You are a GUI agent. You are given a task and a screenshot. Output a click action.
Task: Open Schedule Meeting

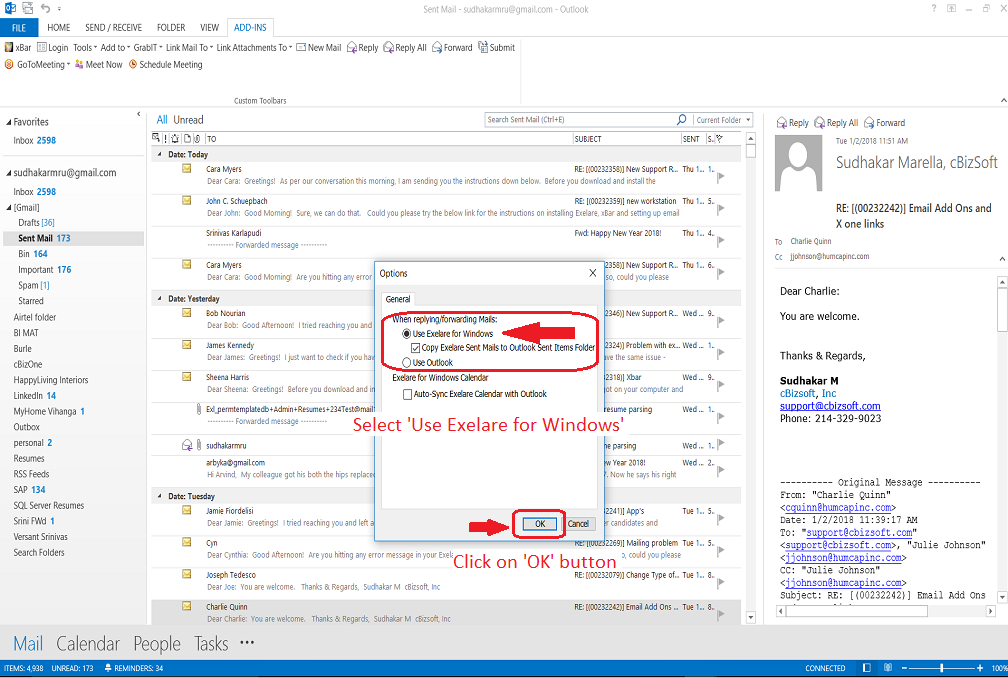pos(166,64)
